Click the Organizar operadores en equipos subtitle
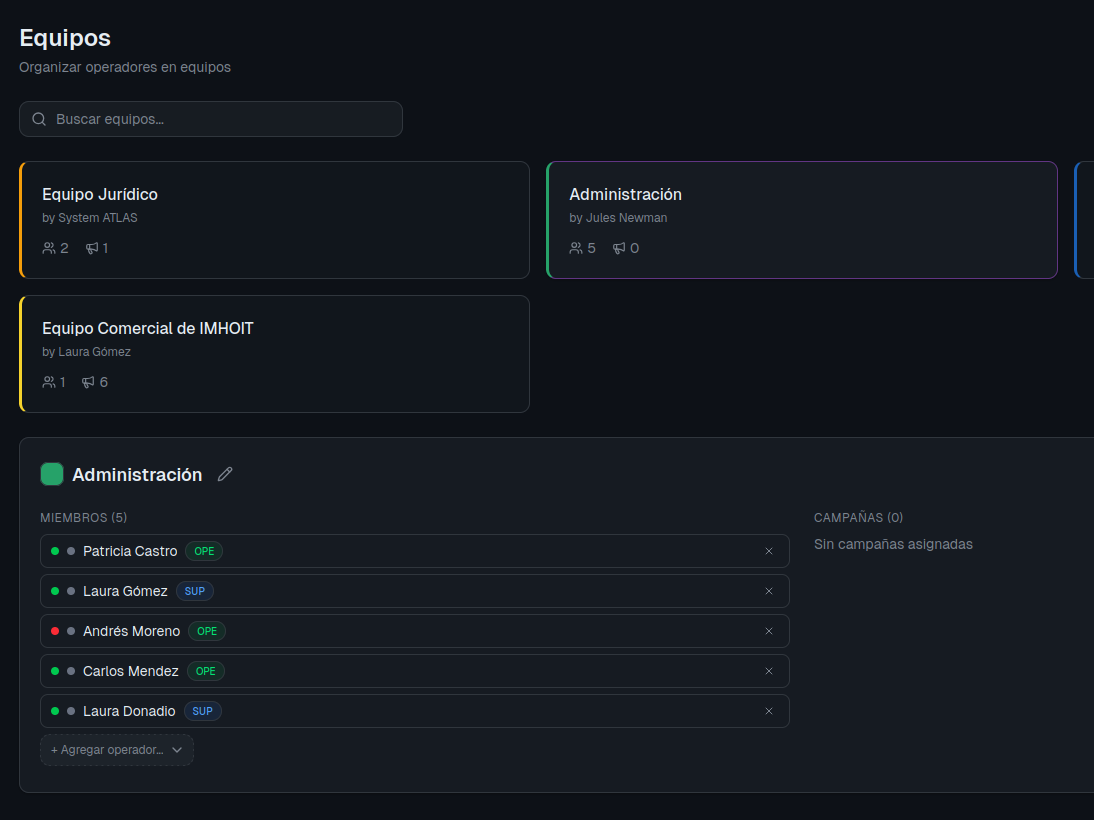The image size is (1094, 820). pyautogui.click(x=125, y=67)
